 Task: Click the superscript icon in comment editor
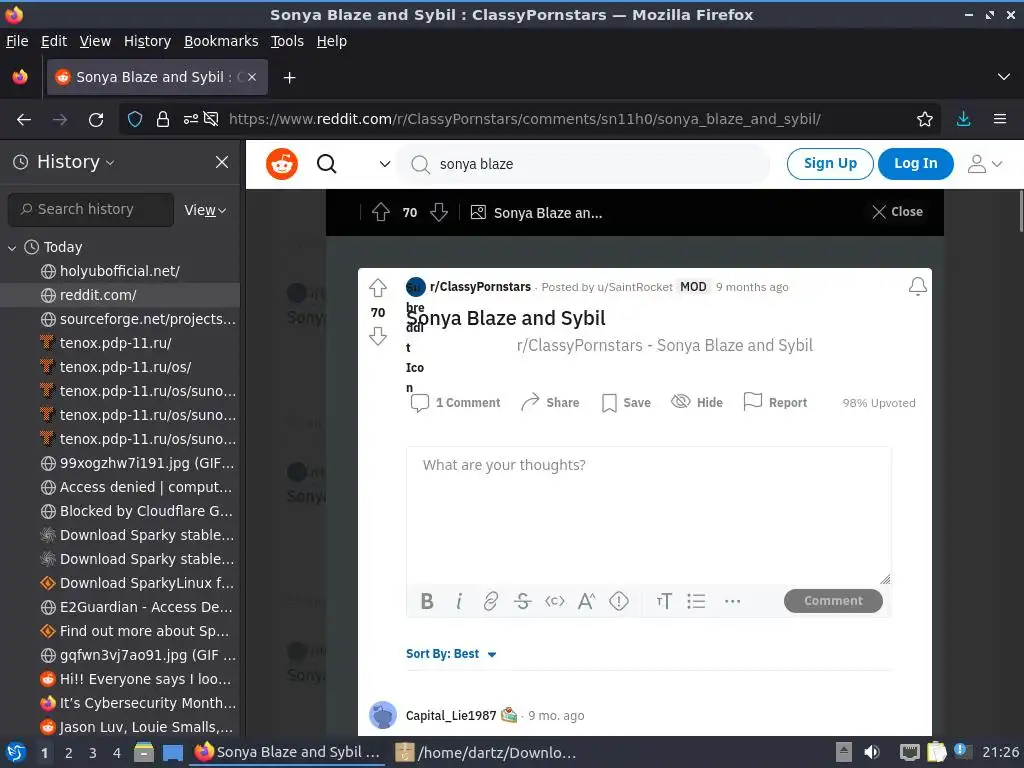coord(586,601)
